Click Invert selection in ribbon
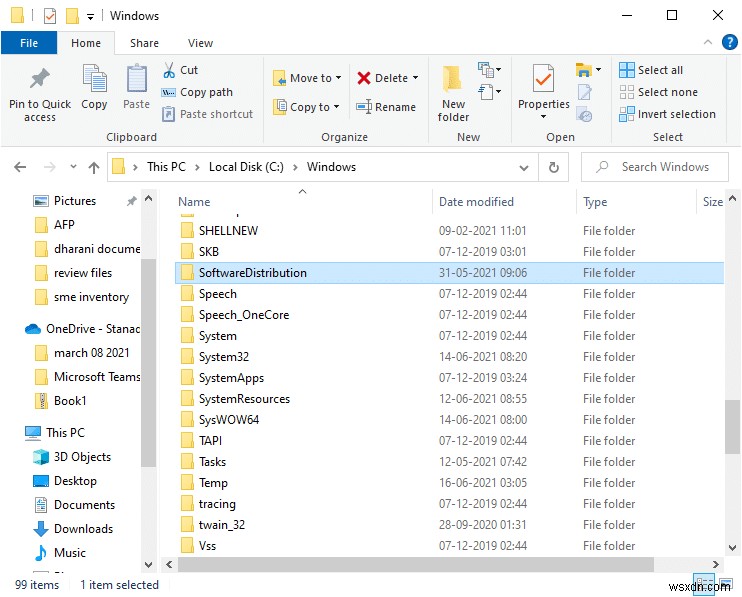 pos(667,114)
